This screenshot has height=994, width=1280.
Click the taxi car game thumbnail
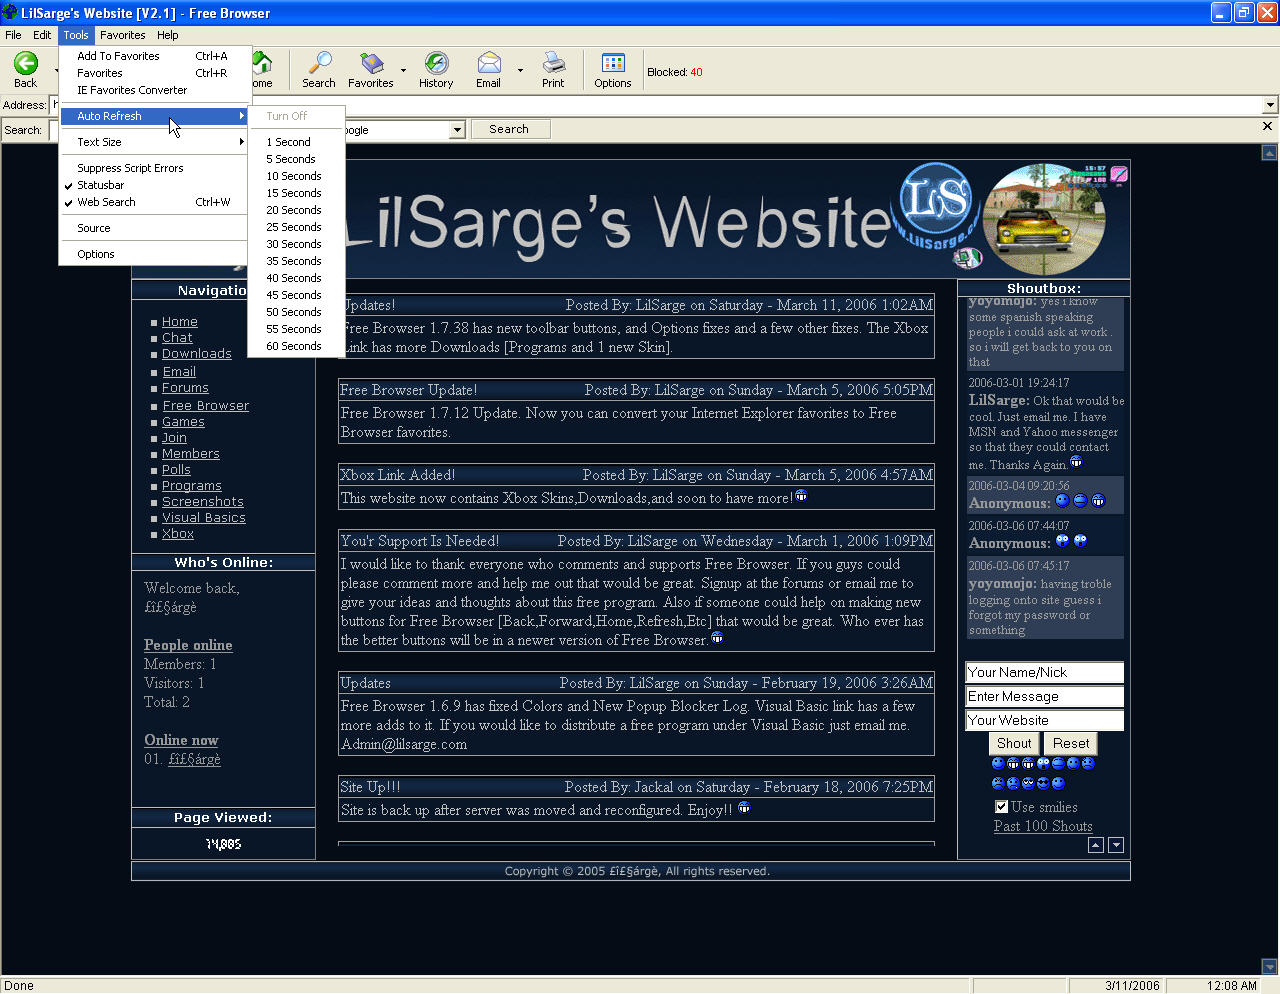(1044, 220)
